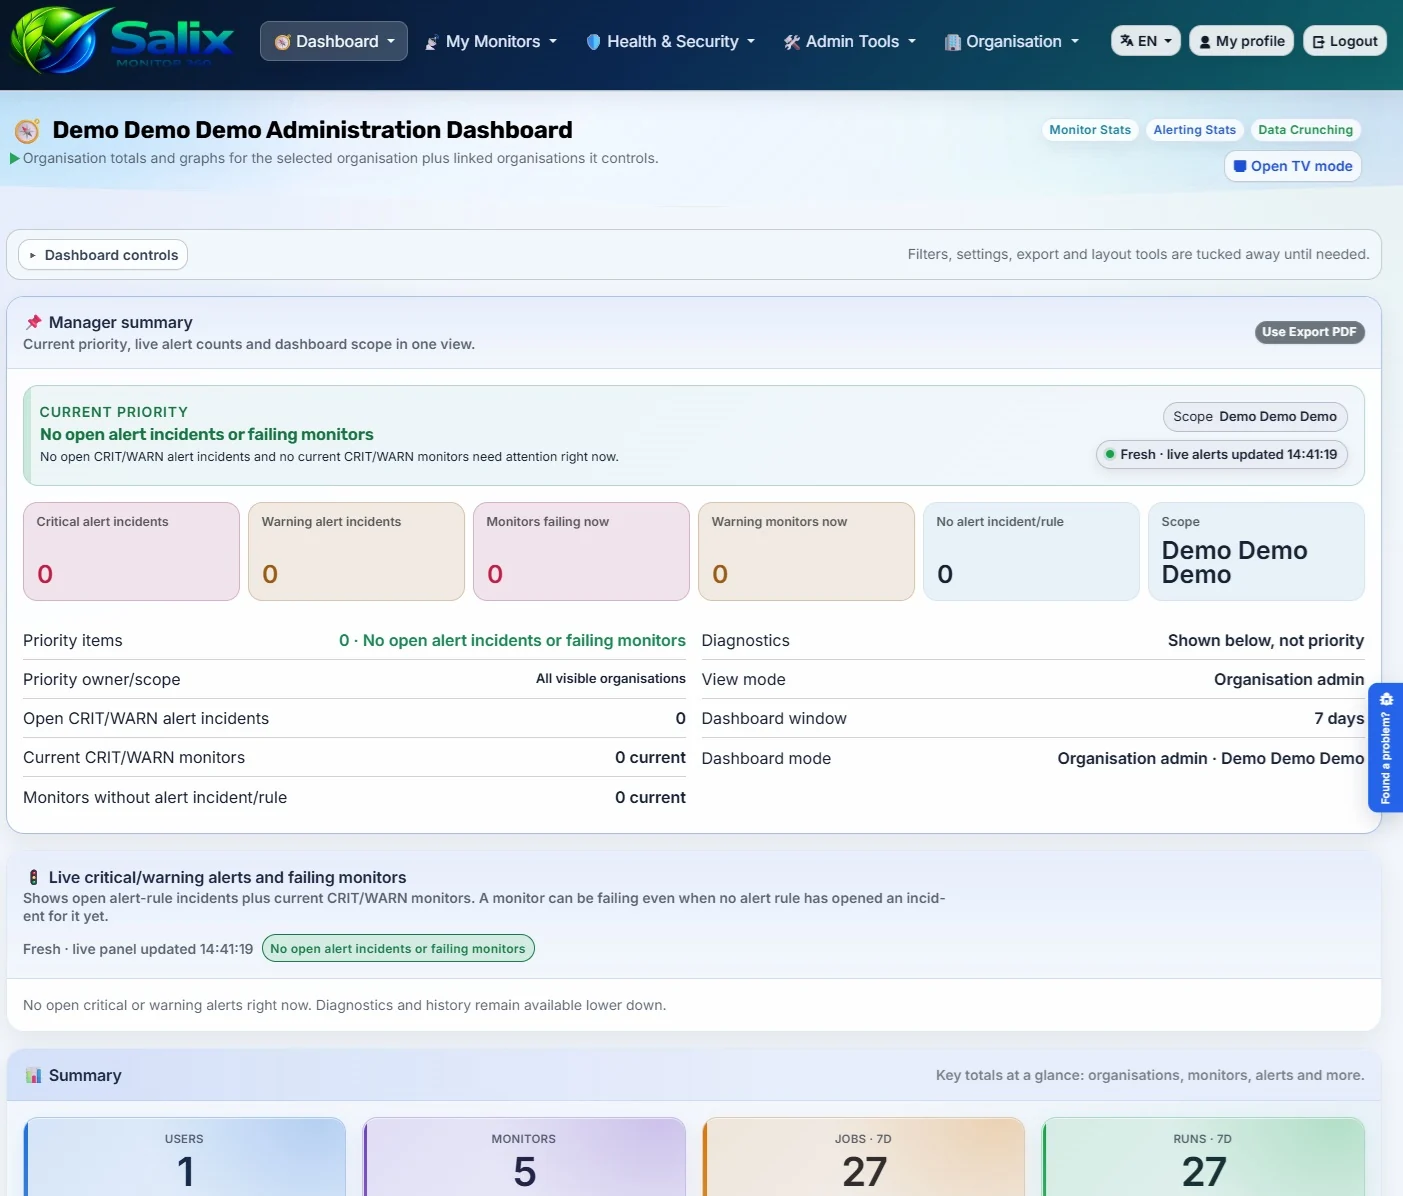Open TV mode

point(1293,166)
